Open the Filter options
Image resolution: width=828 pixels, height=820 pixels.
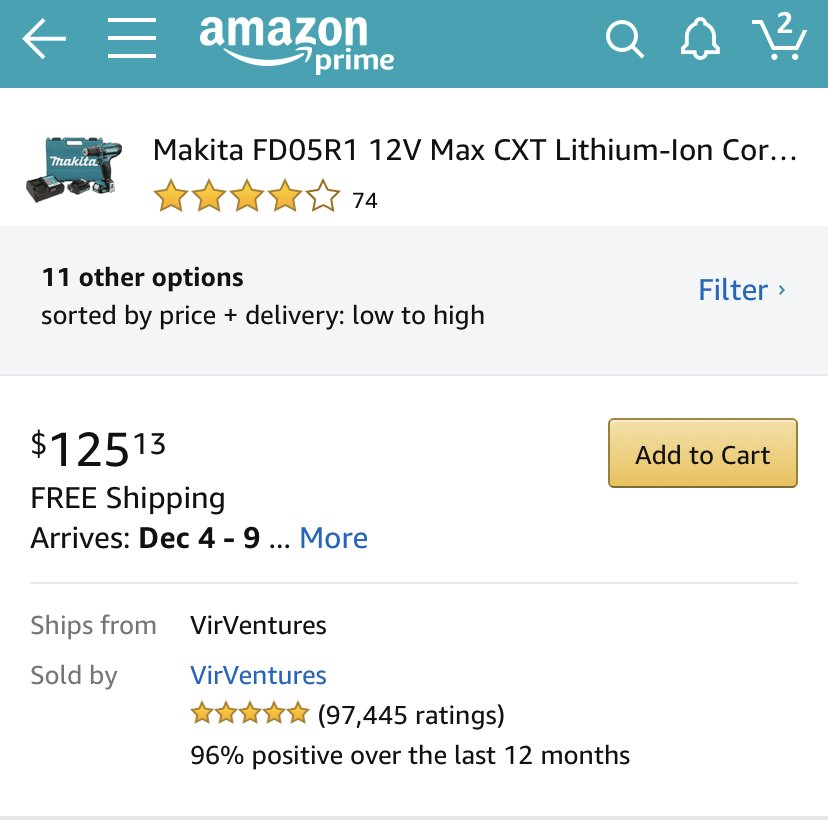733,290
